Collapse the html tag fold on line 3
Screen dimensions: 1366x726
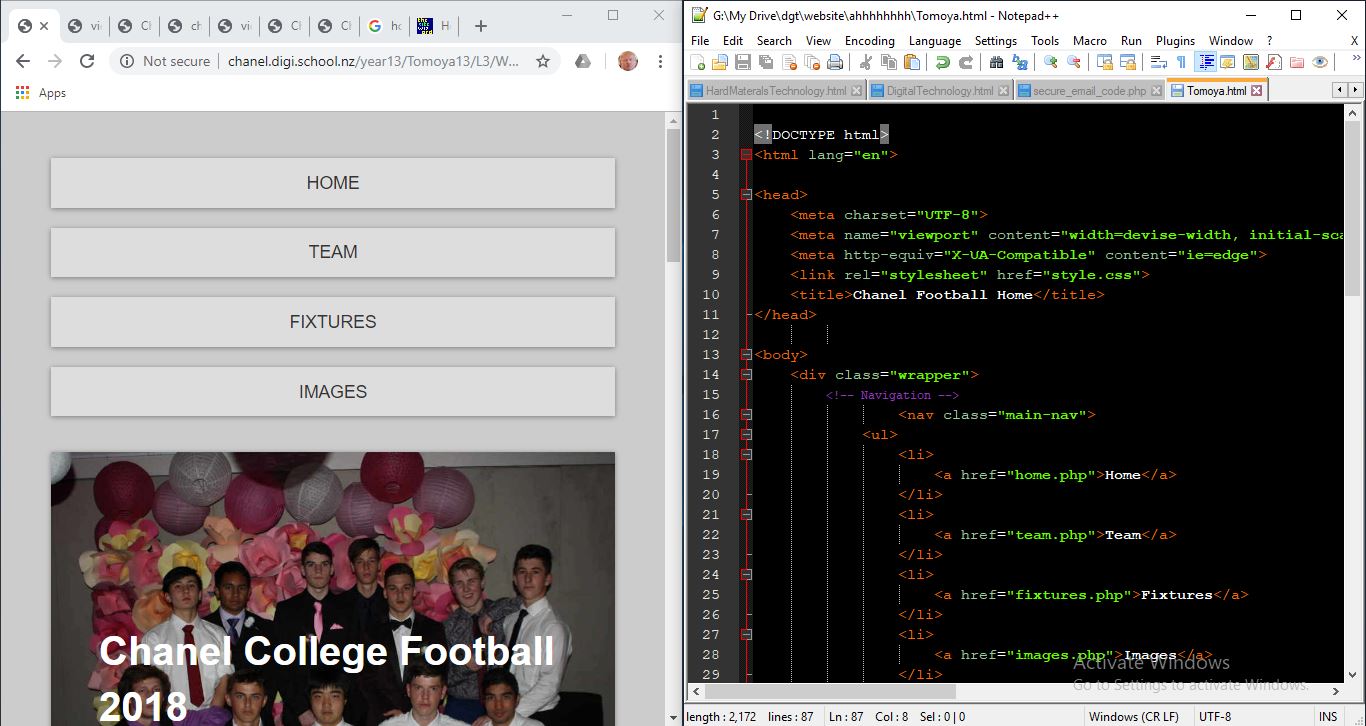click(x=746, y=155)
